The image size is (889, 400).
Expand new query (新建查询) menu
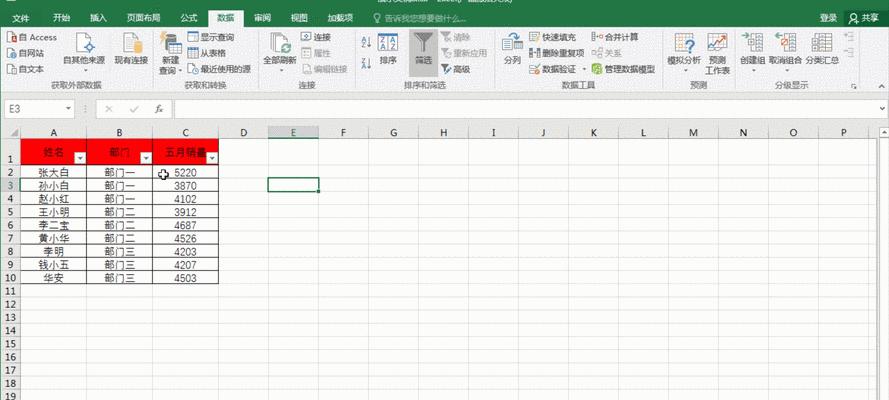point(170,54)
